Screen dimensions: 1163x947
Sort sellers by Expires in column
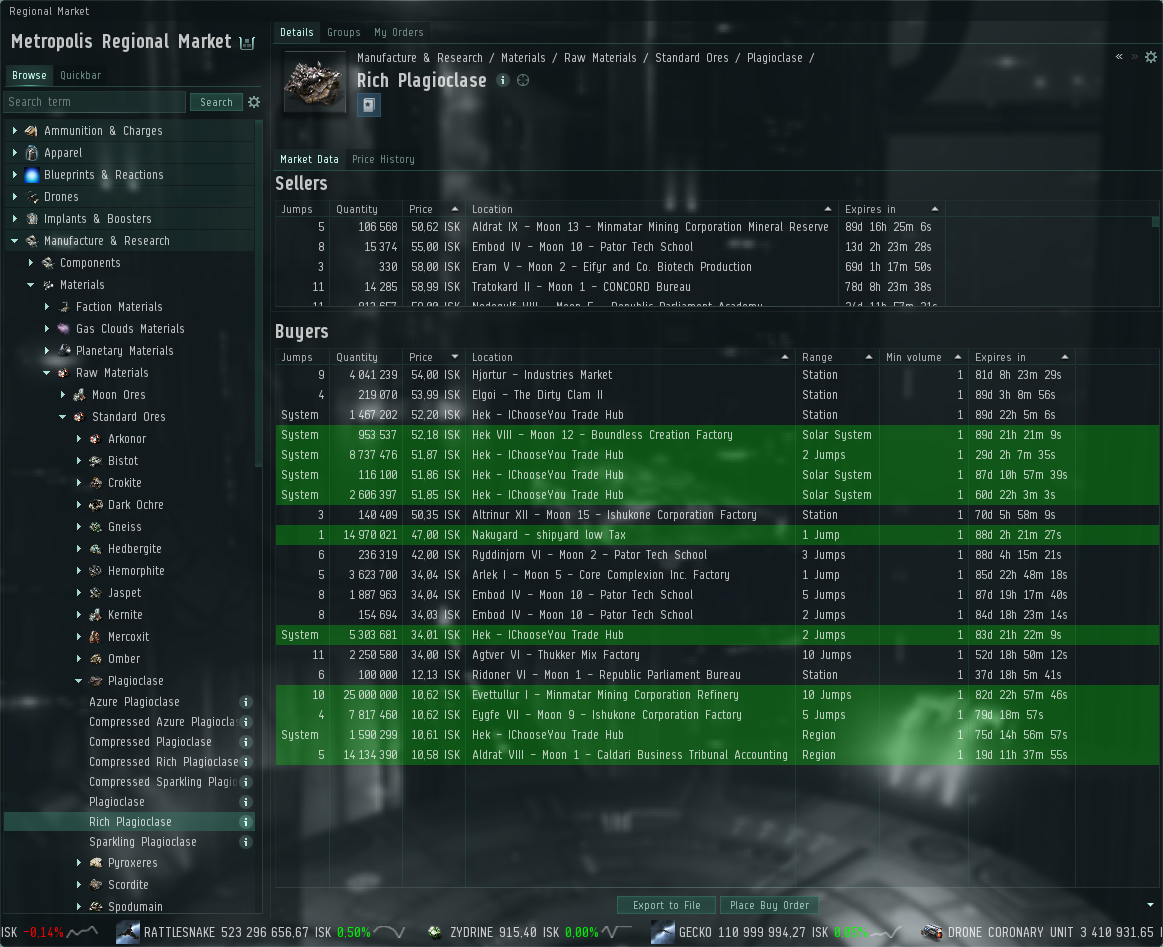(891, 209)
